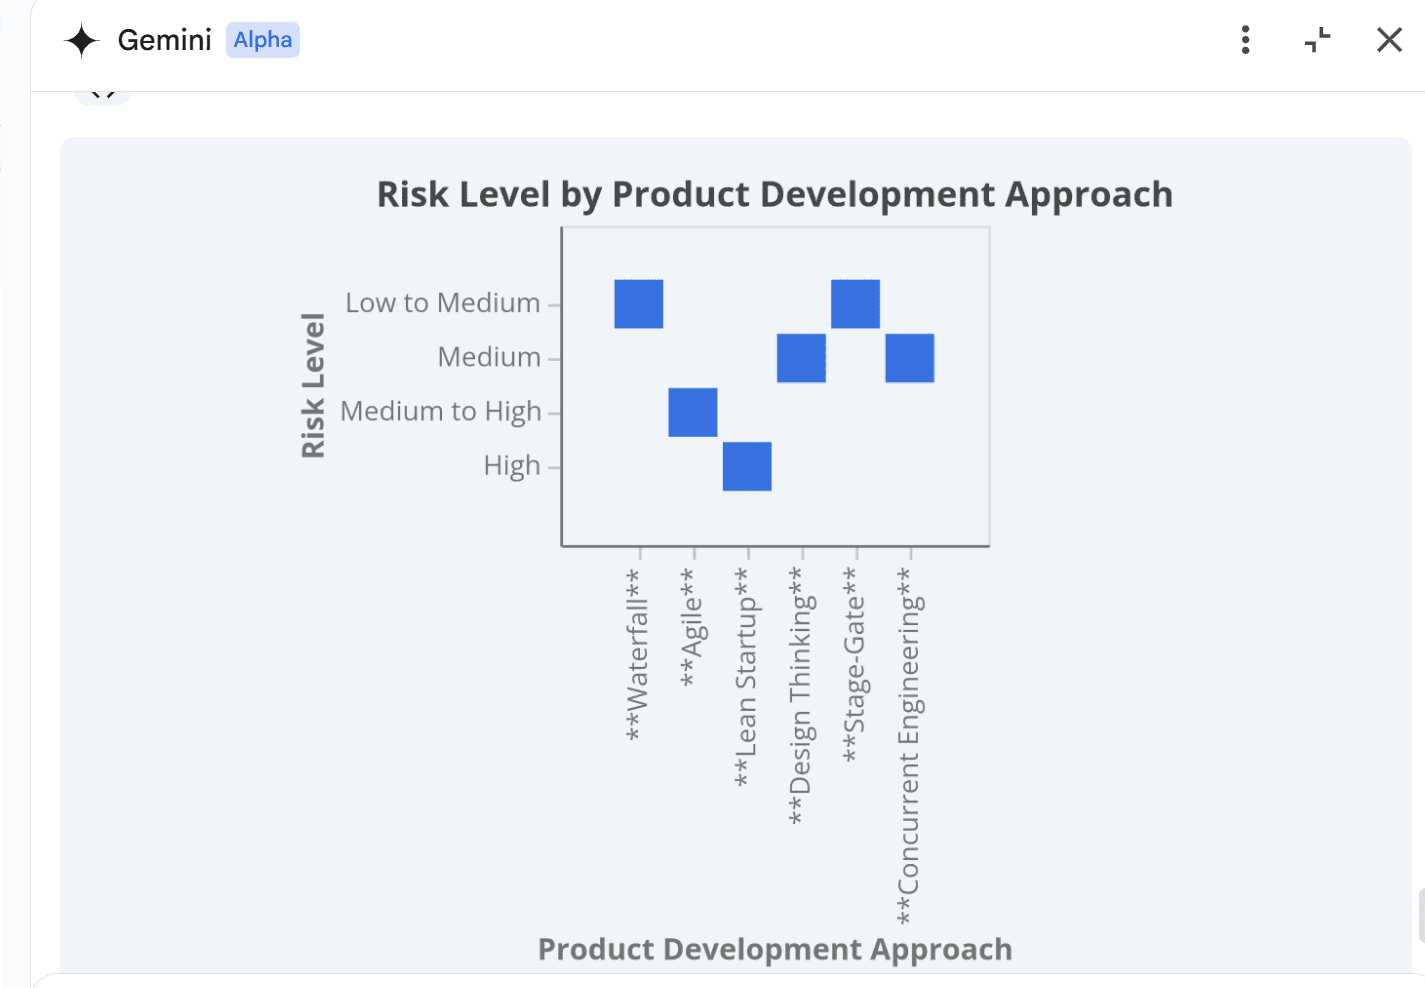Click the Gemini sparkle icon
Image resolution: width=1425 pixels, height=988 pixels.
coord(81,41)
